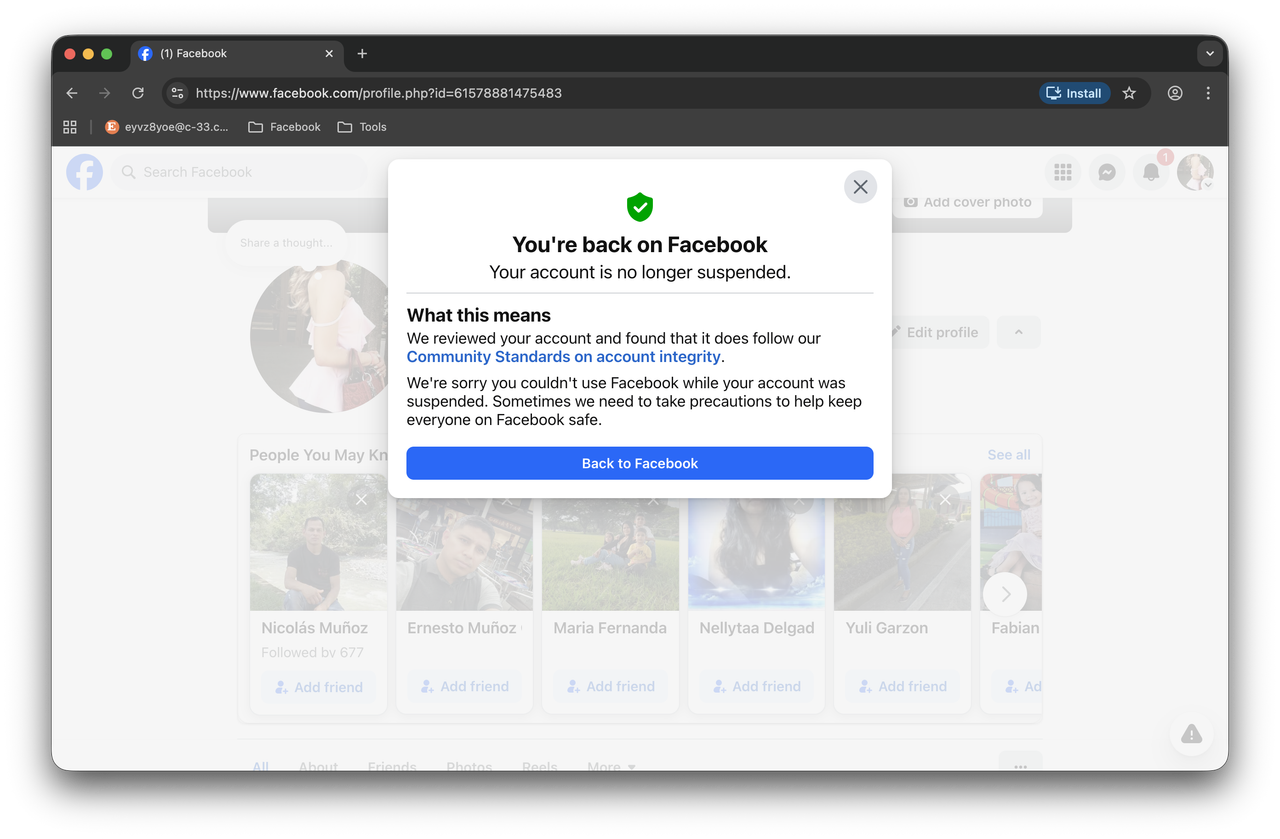The width and height of the screenshot is (1280, 839).
Task: Expand the tab search dropdown
Action: [x=1210, y=54]
